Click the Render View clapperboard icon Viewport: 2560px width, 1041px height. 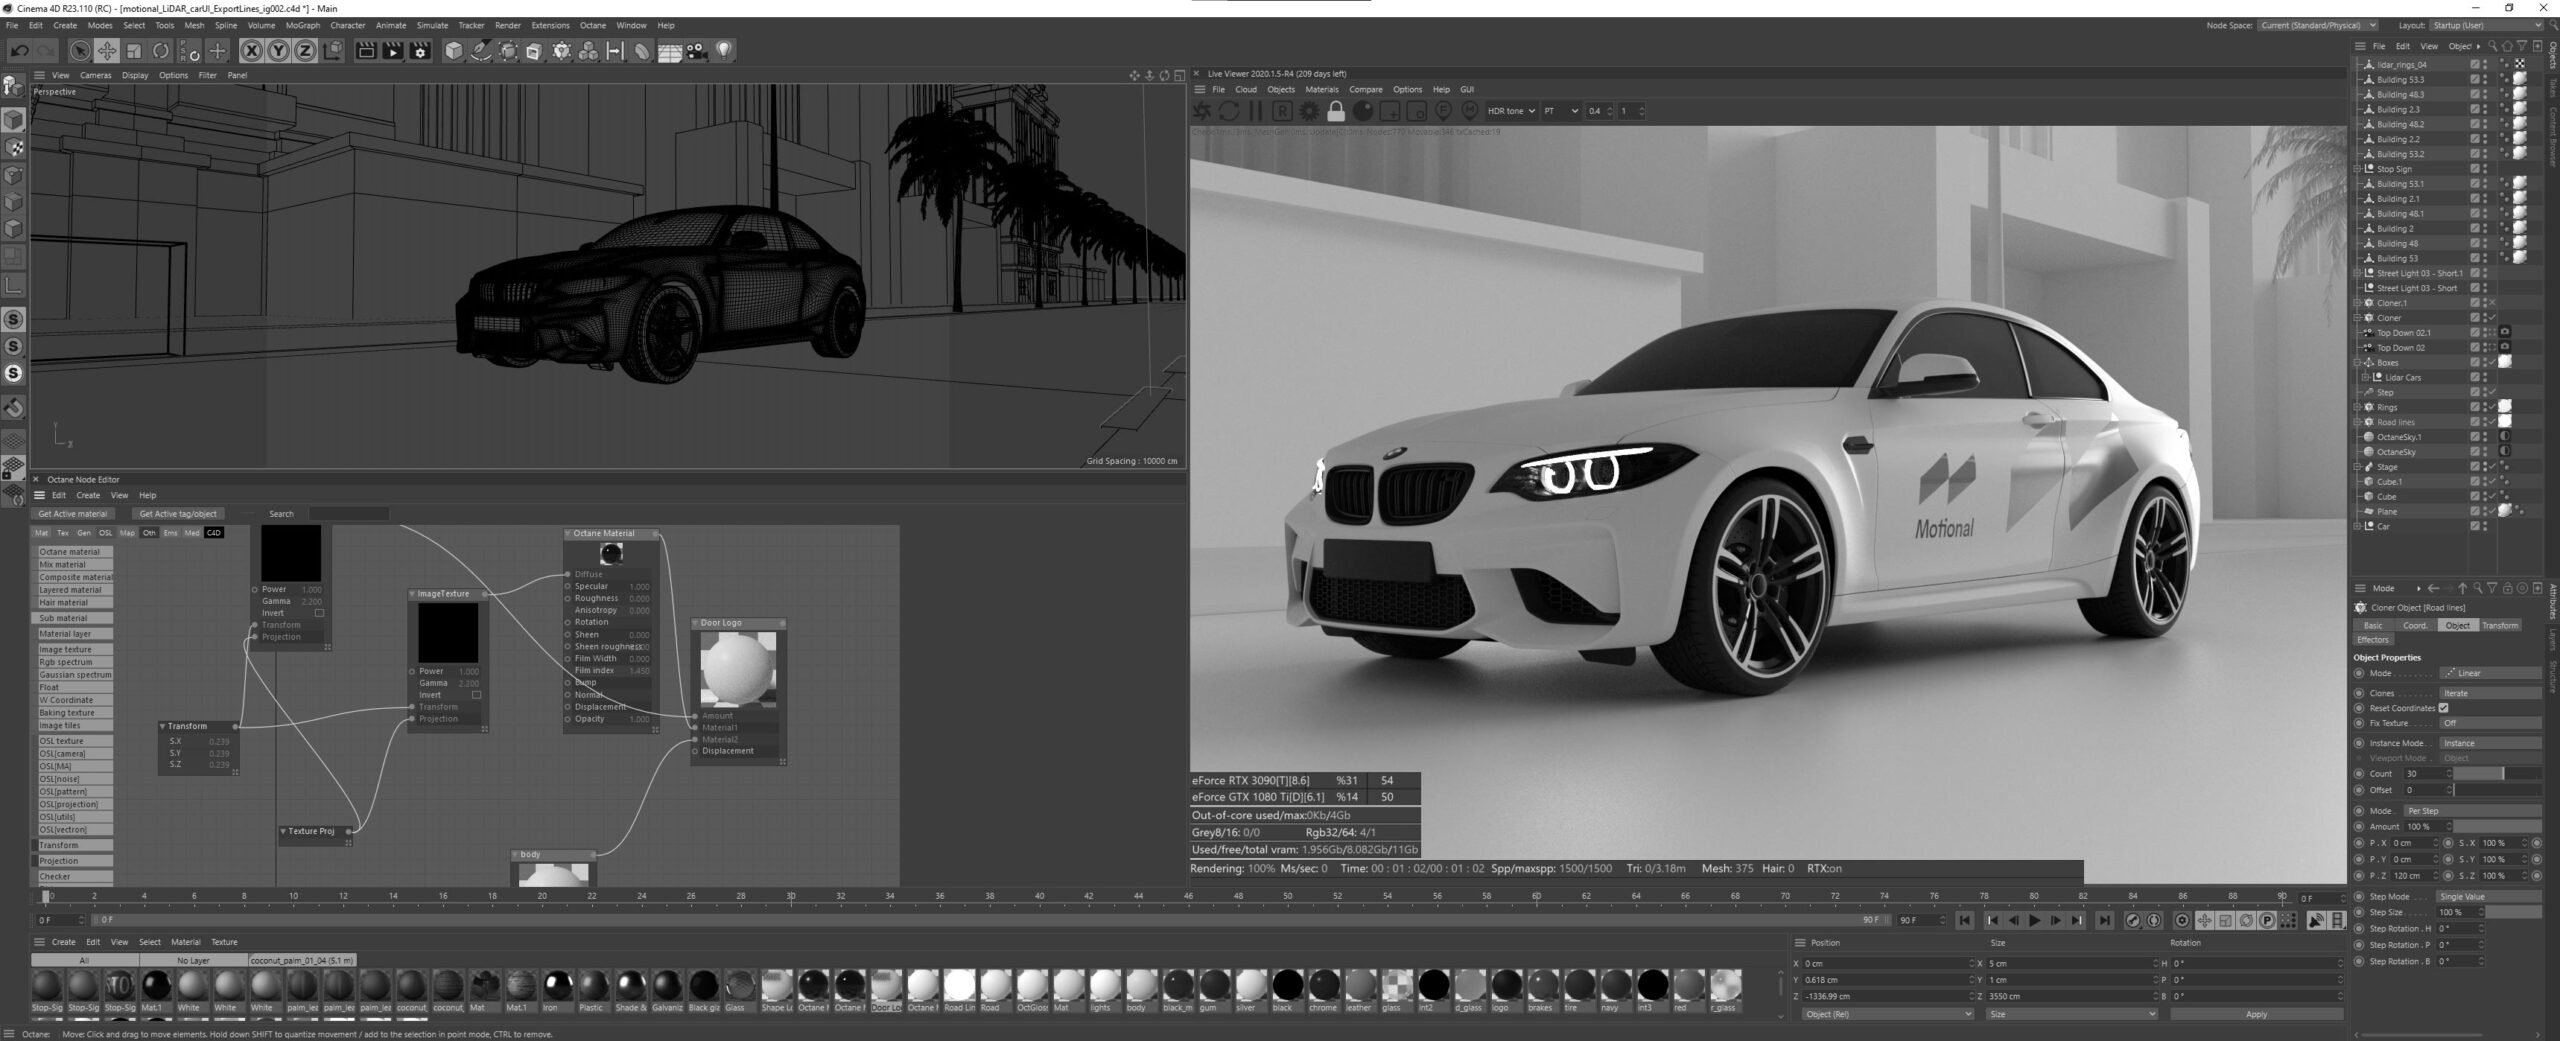pyautogui.click(x=366, y=51)
